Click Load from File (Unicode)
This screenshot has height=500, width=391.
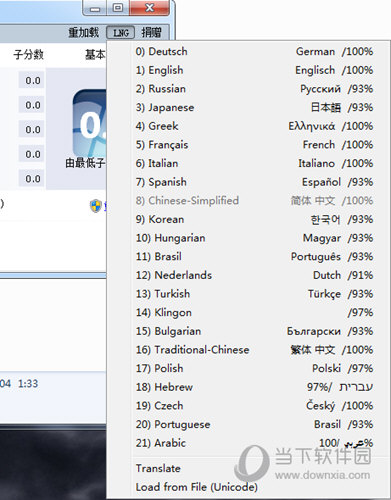[x=248, y=487]
